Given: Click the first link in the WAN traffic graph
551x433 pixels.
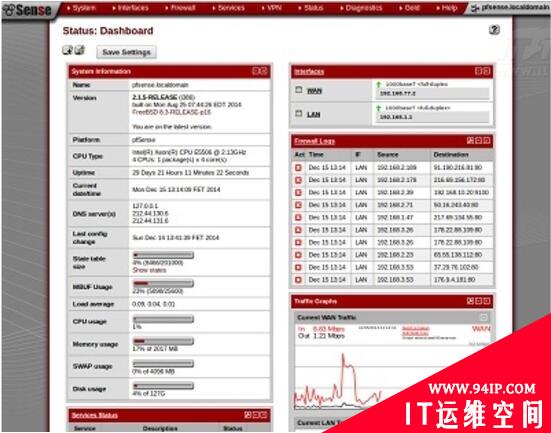Looking at the screenshot, I should click(x=416, y=328).
